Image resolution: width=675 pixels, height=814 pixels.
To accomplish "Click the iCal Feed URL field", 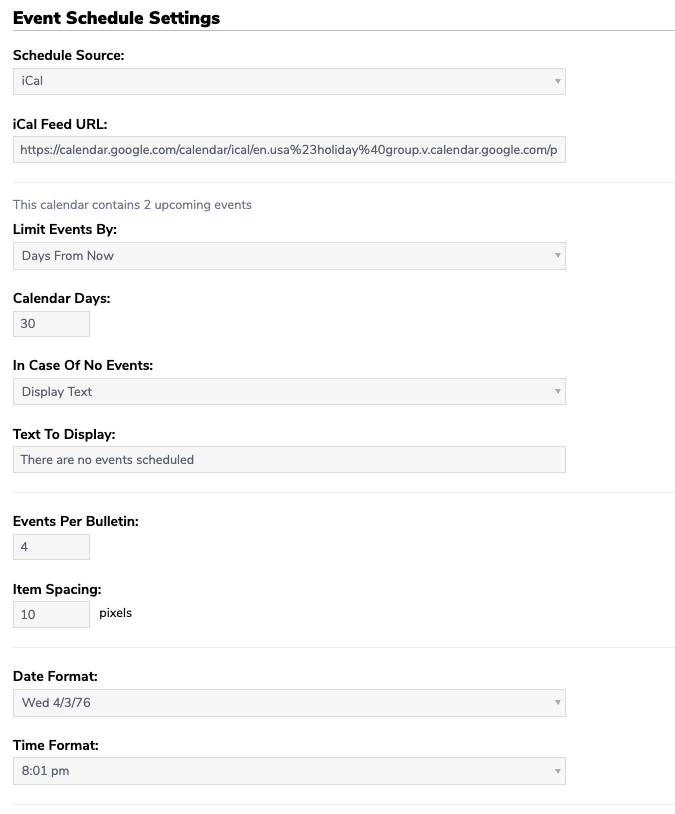I will tap(289, 150).
